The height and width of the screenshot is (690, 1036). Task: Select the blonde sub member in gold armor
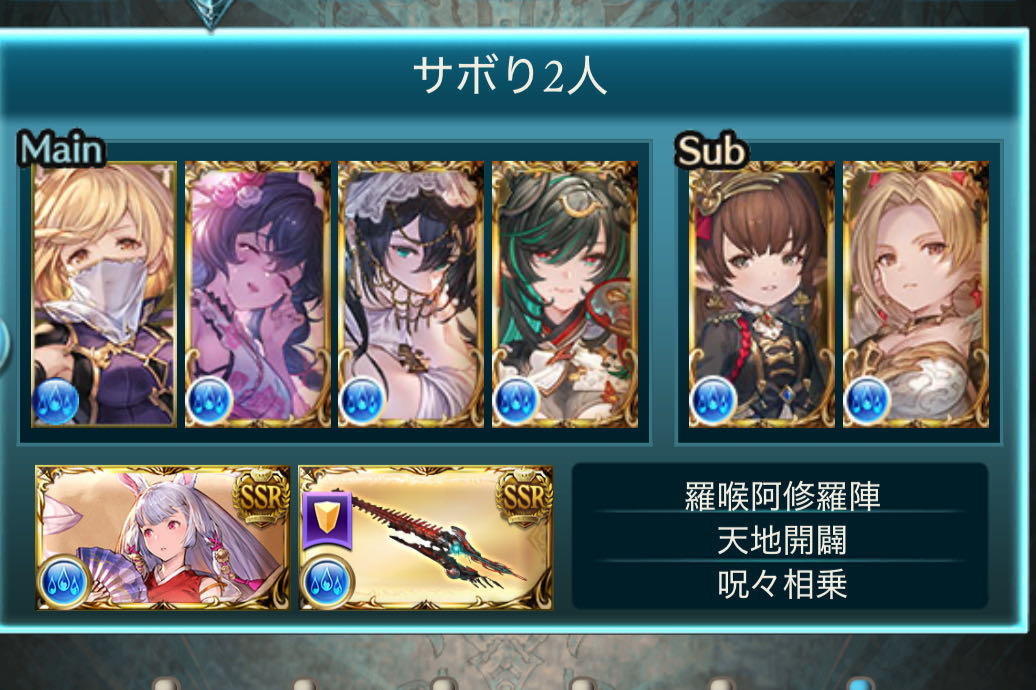tap(916, 294)
